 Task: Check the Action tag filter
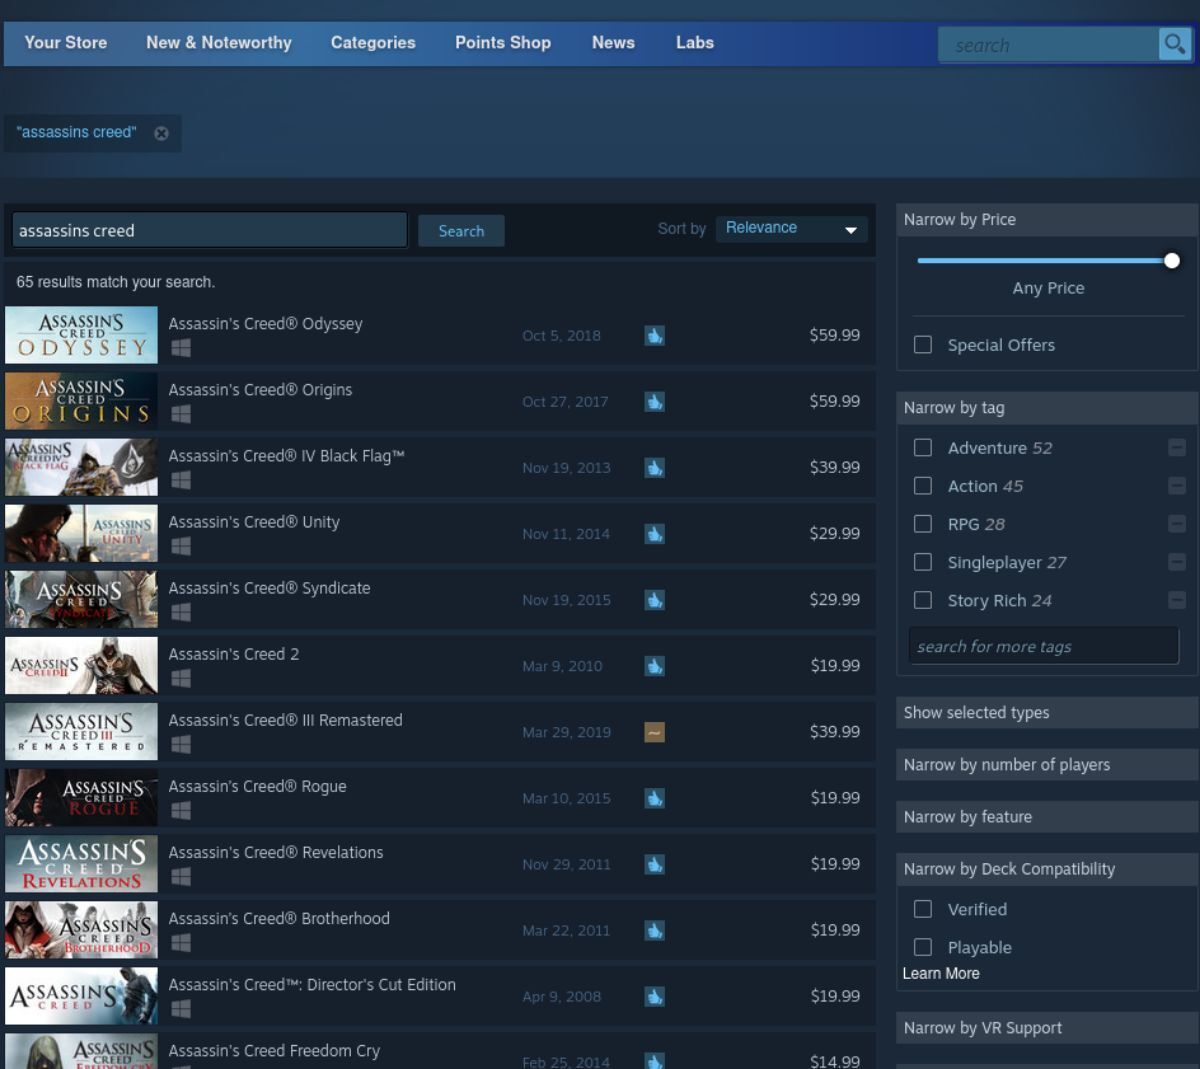(x=923, y=486)
